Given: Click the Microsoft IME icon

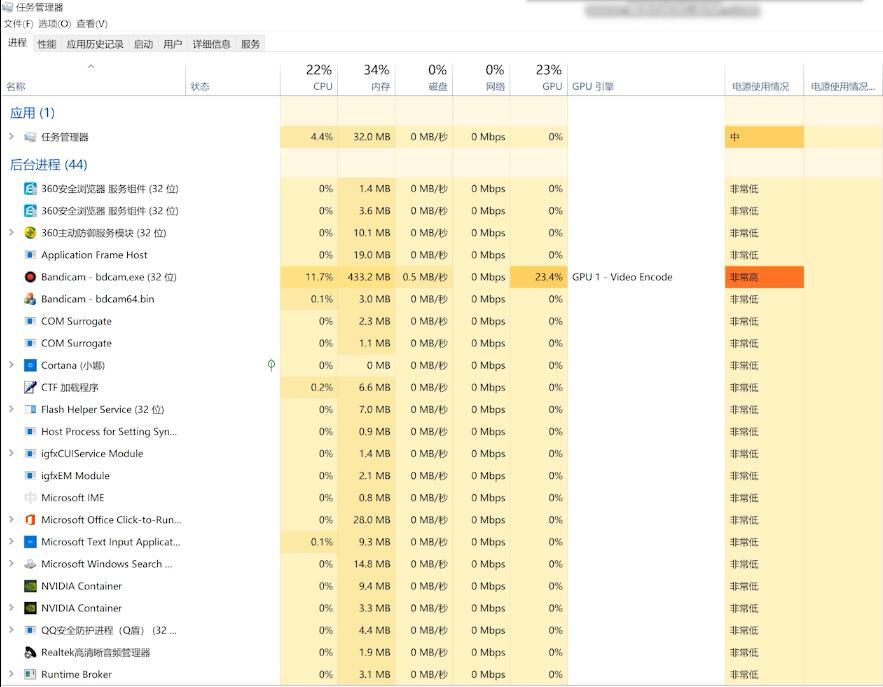Looking at the screenshot, I should (x=30, y=498).
